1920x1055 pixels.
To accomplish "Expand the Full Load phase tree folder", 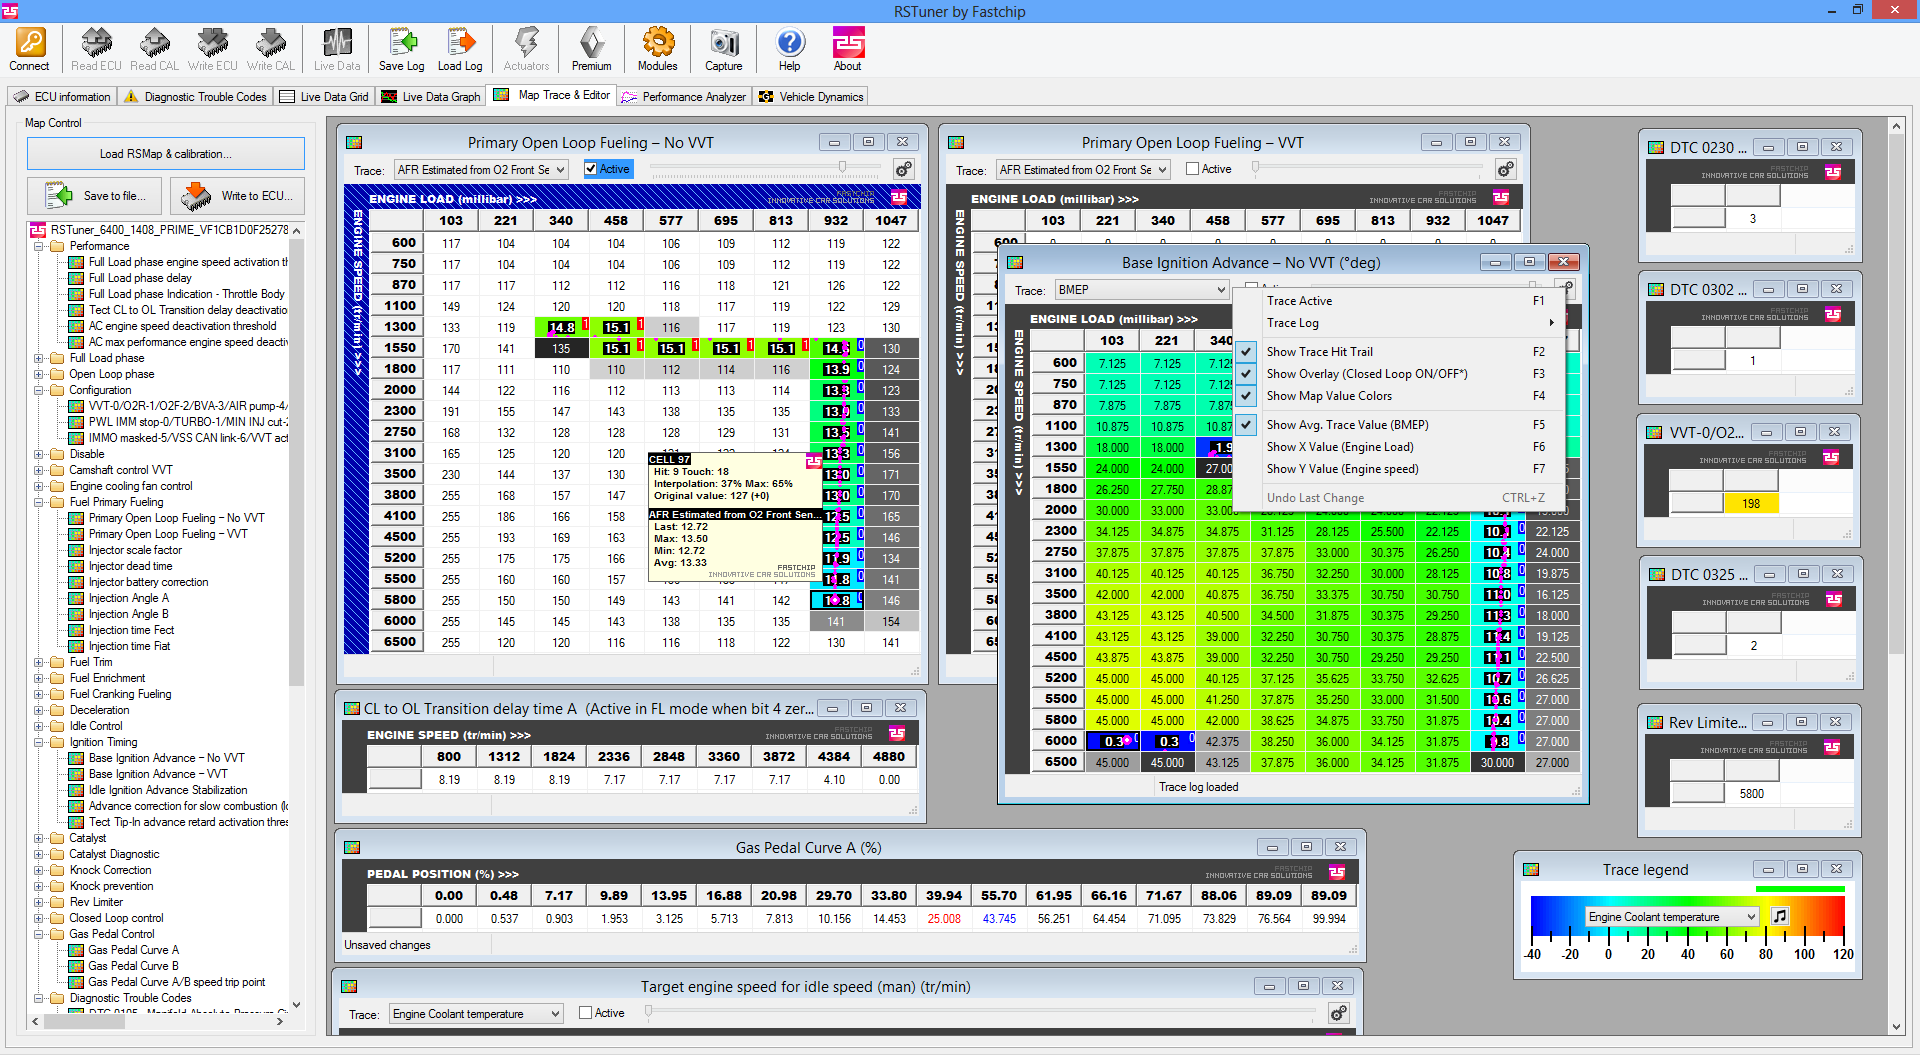I will [x=39, y=358].
